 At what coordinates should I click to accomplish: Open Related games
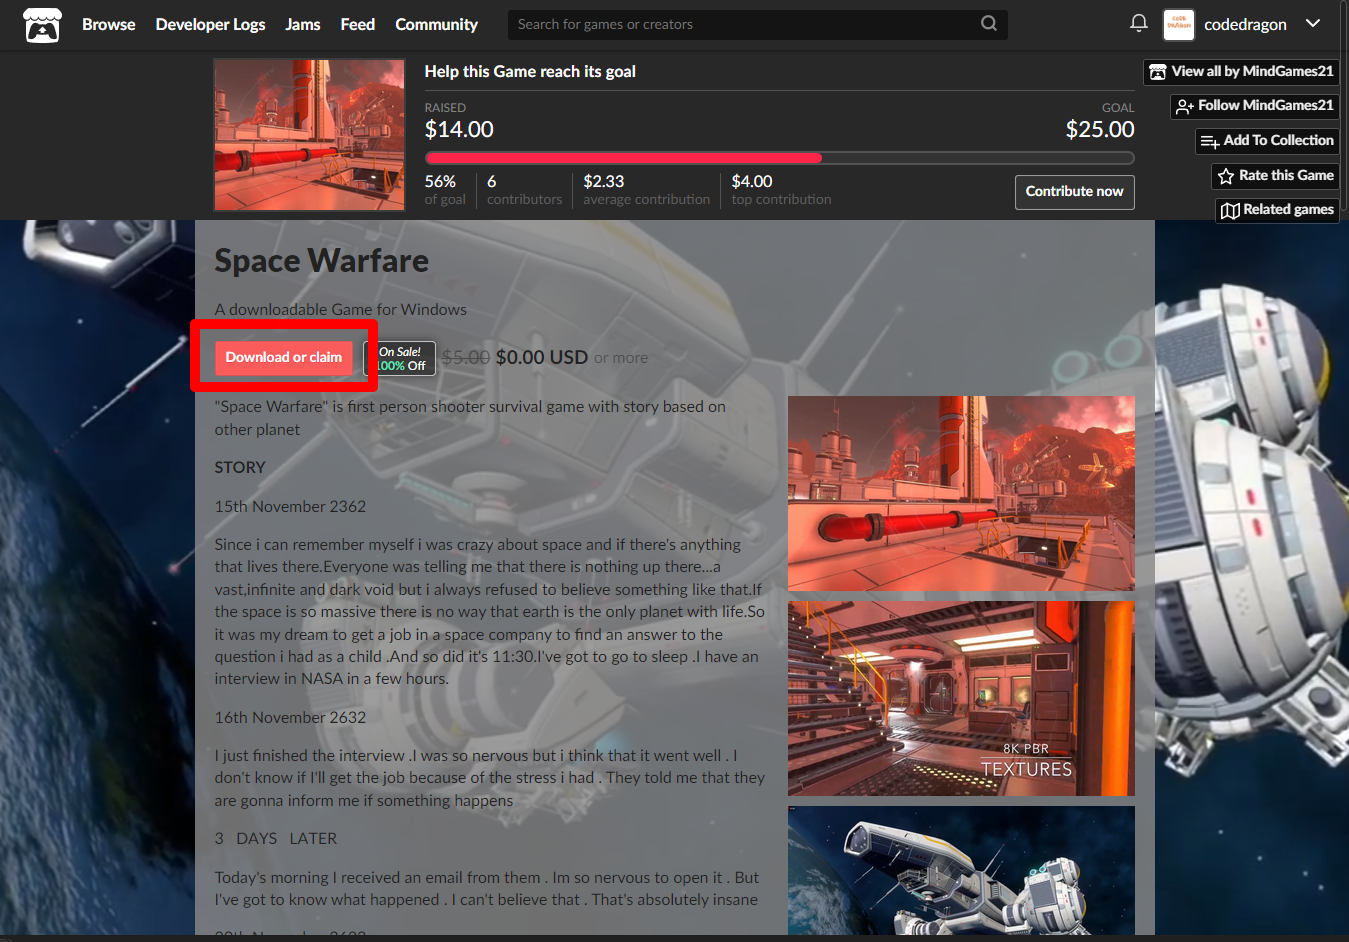[1277, 210]
